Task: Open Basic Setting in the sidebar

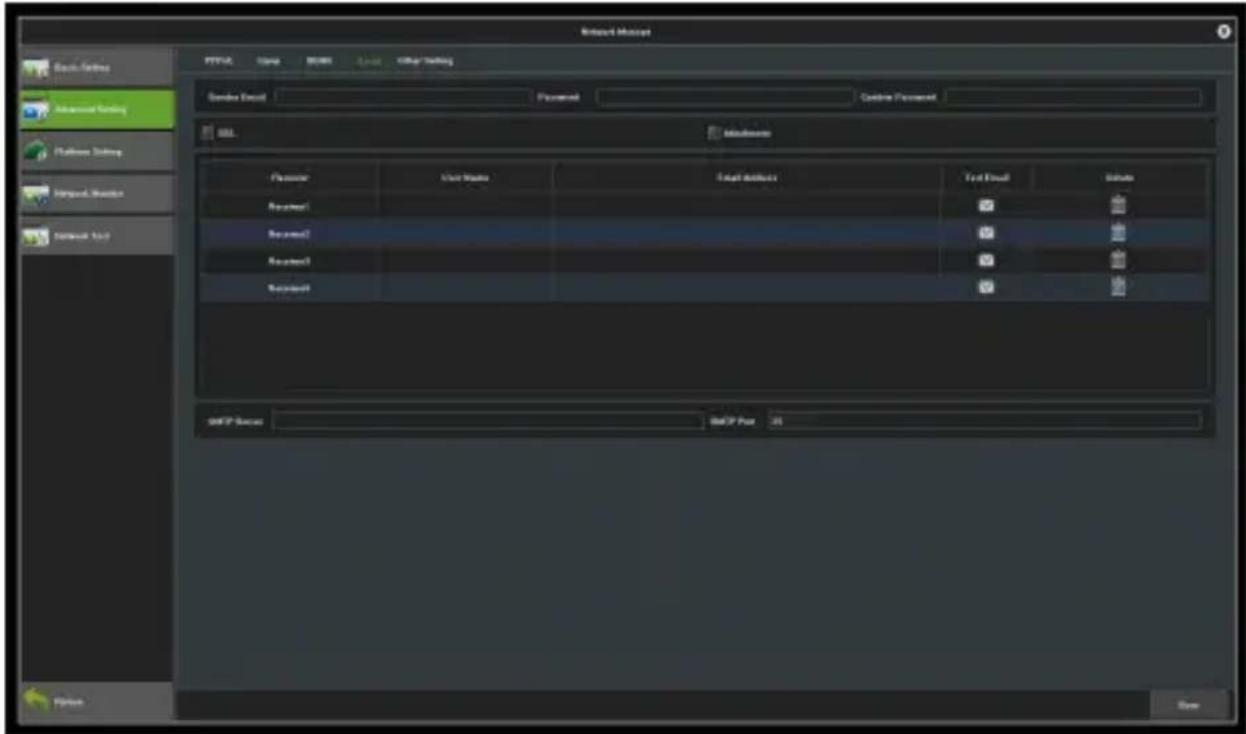Action: (x=97, y=66)
